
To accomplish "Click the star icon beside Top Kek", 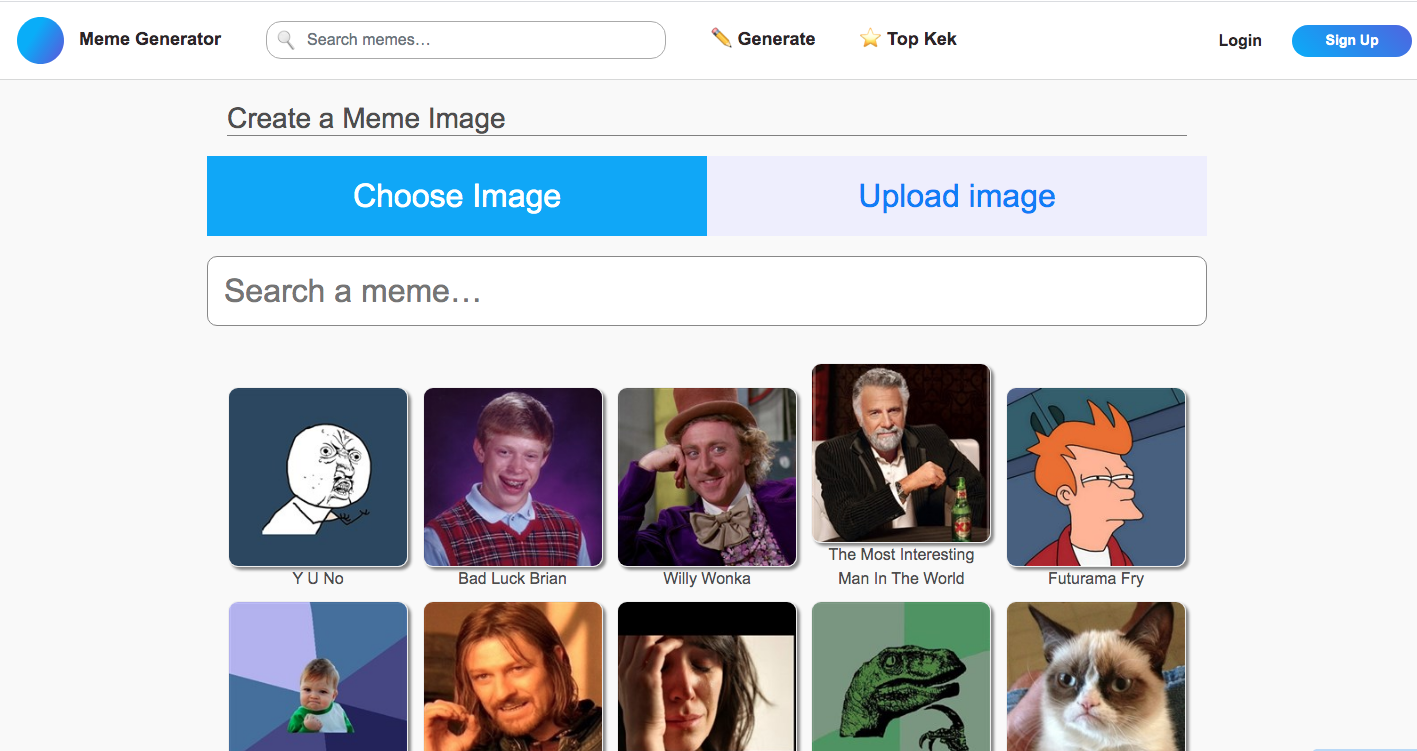I will pyautogui.click(x=870, y=39).
